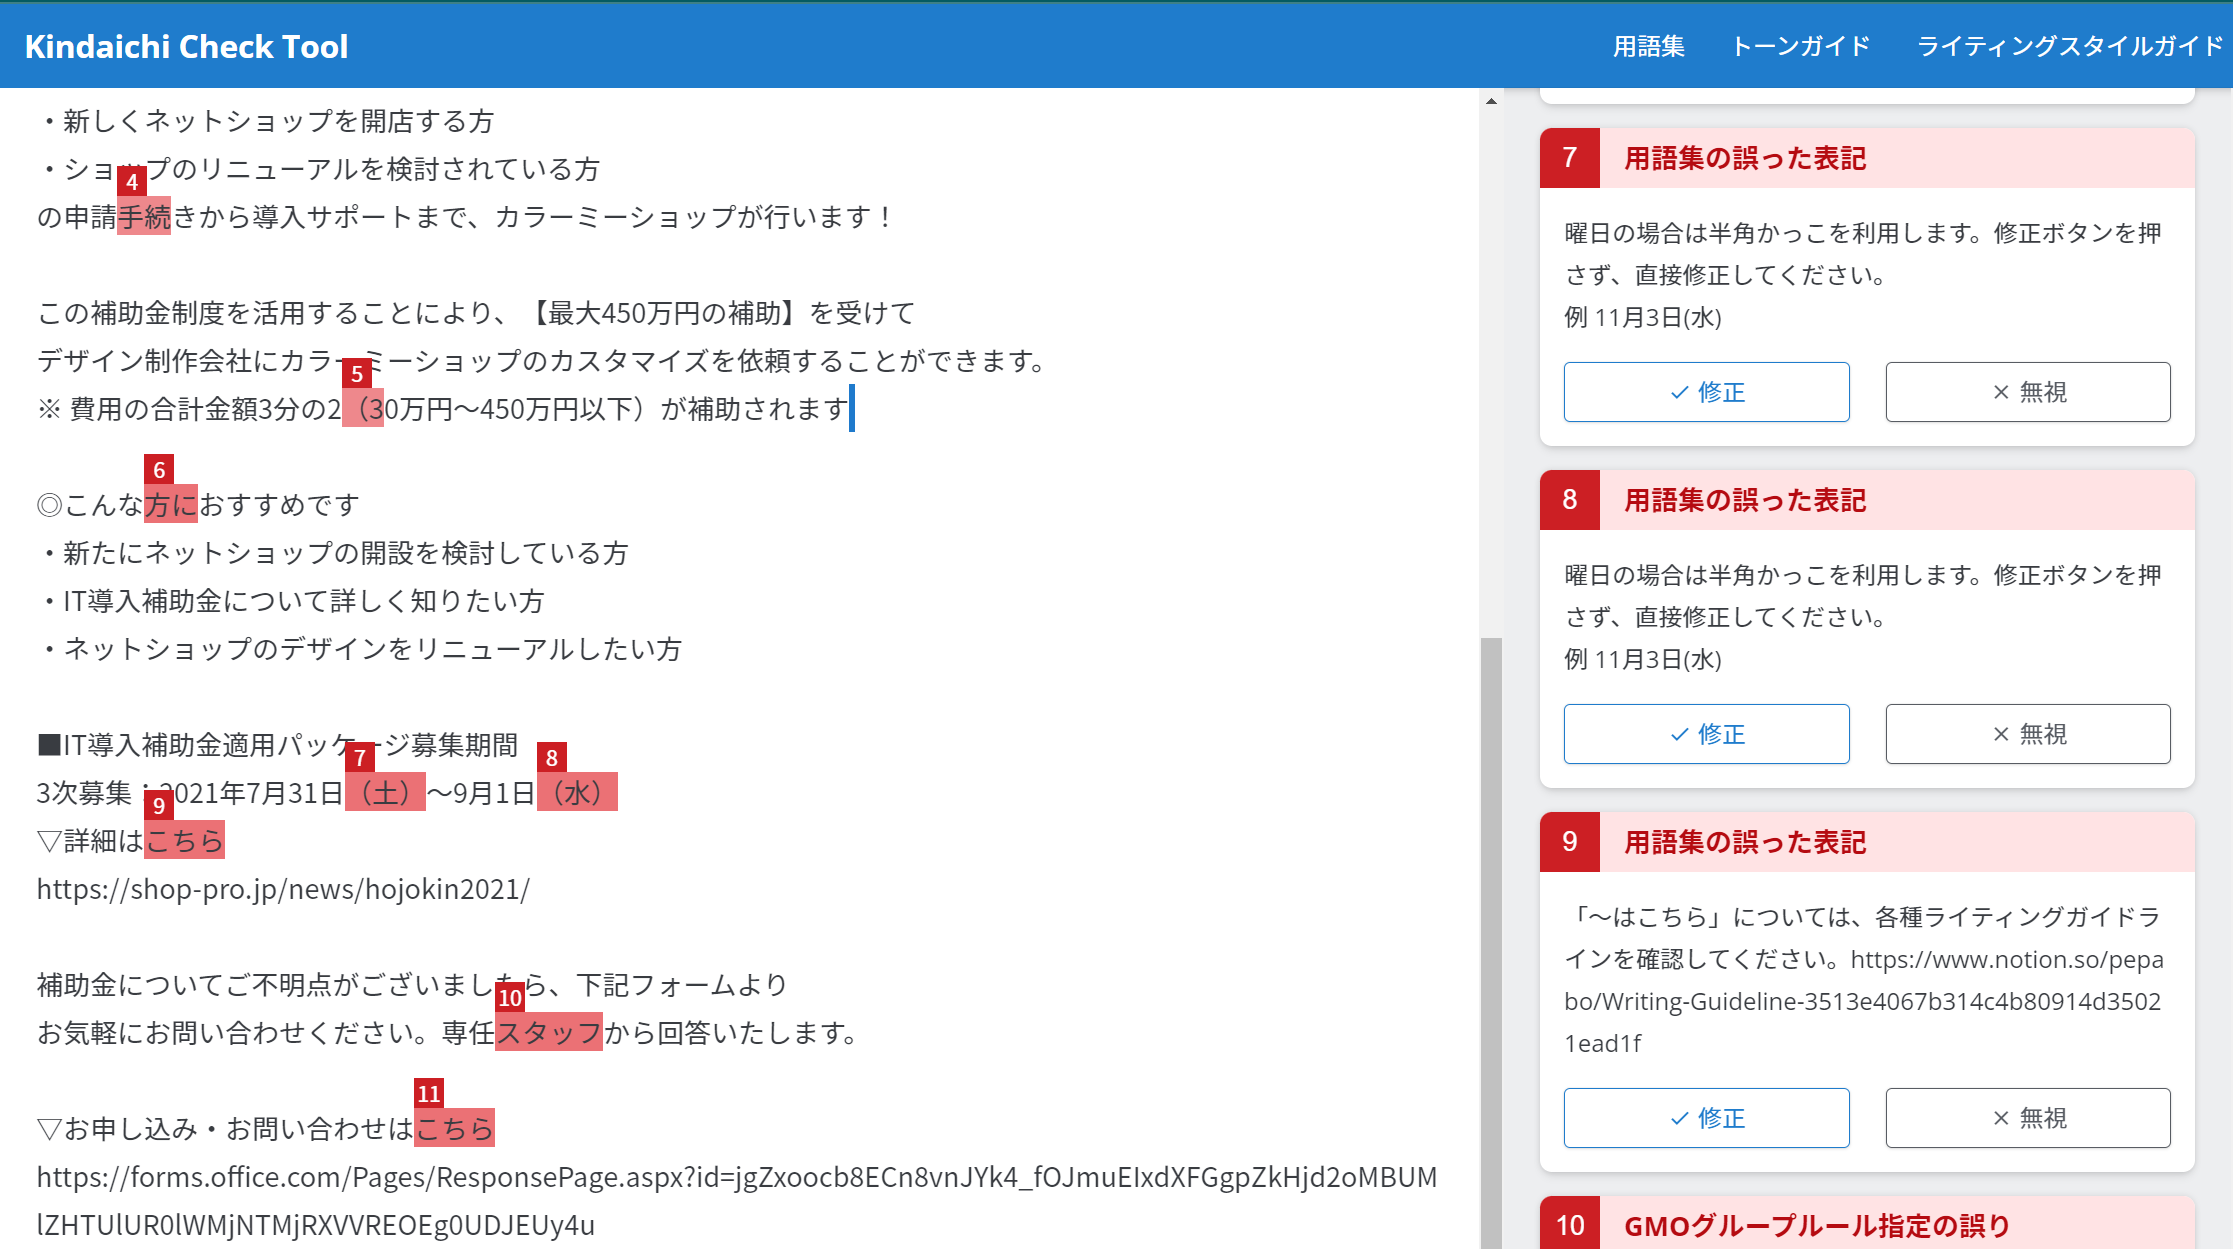Click the scroll-up arrow above the results panel
The width and height of the screenshot is (2233, 1249).
tap(1492, 99)
